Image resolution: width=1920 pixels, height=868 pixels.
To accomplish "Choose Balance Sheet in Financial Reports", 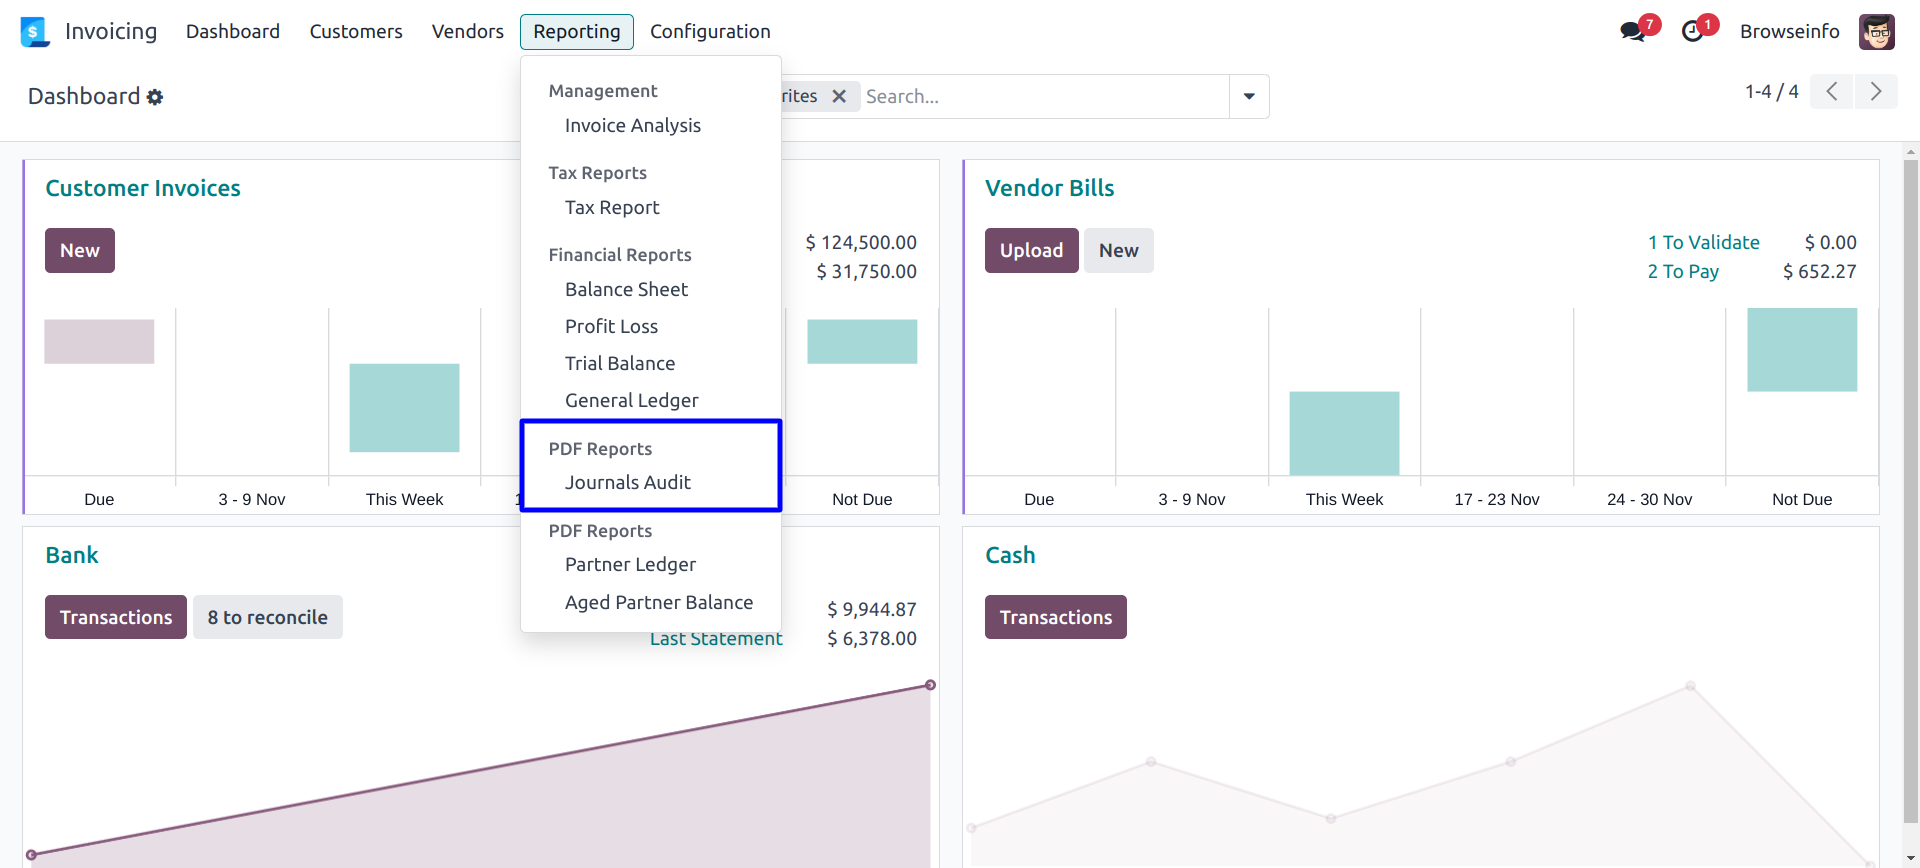I will pos(626,290).
